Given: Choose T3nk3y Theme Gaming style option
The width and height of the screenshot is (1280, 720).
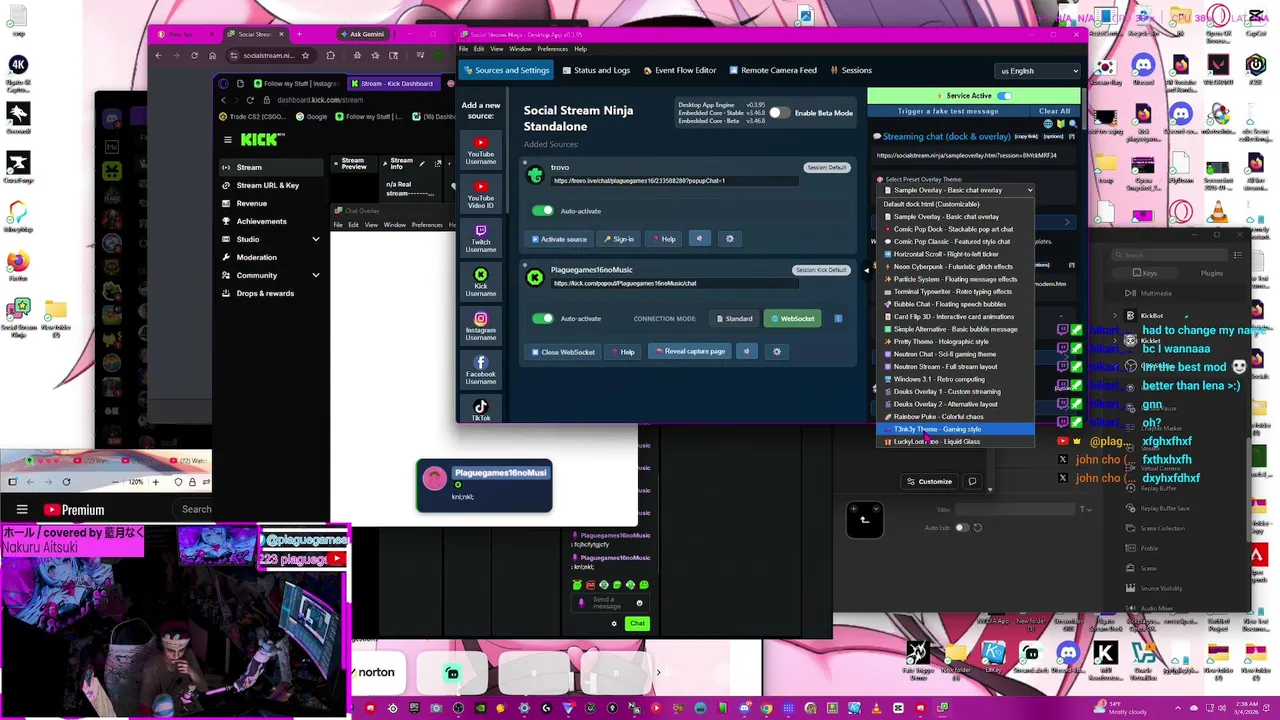Looking at the screenshot, I should pyautogui.click(x=956, y=429).
